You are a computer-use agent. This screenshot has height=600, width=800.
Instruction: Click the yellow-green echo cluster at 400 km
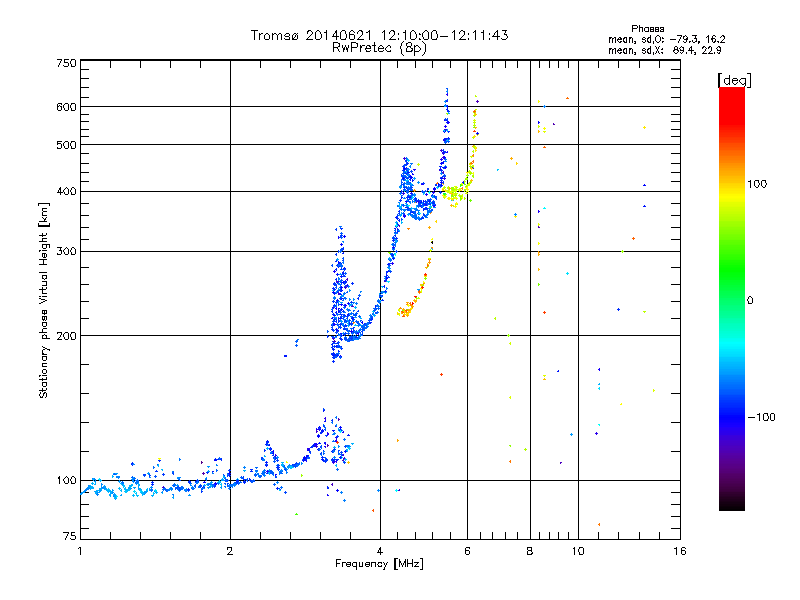455,194
